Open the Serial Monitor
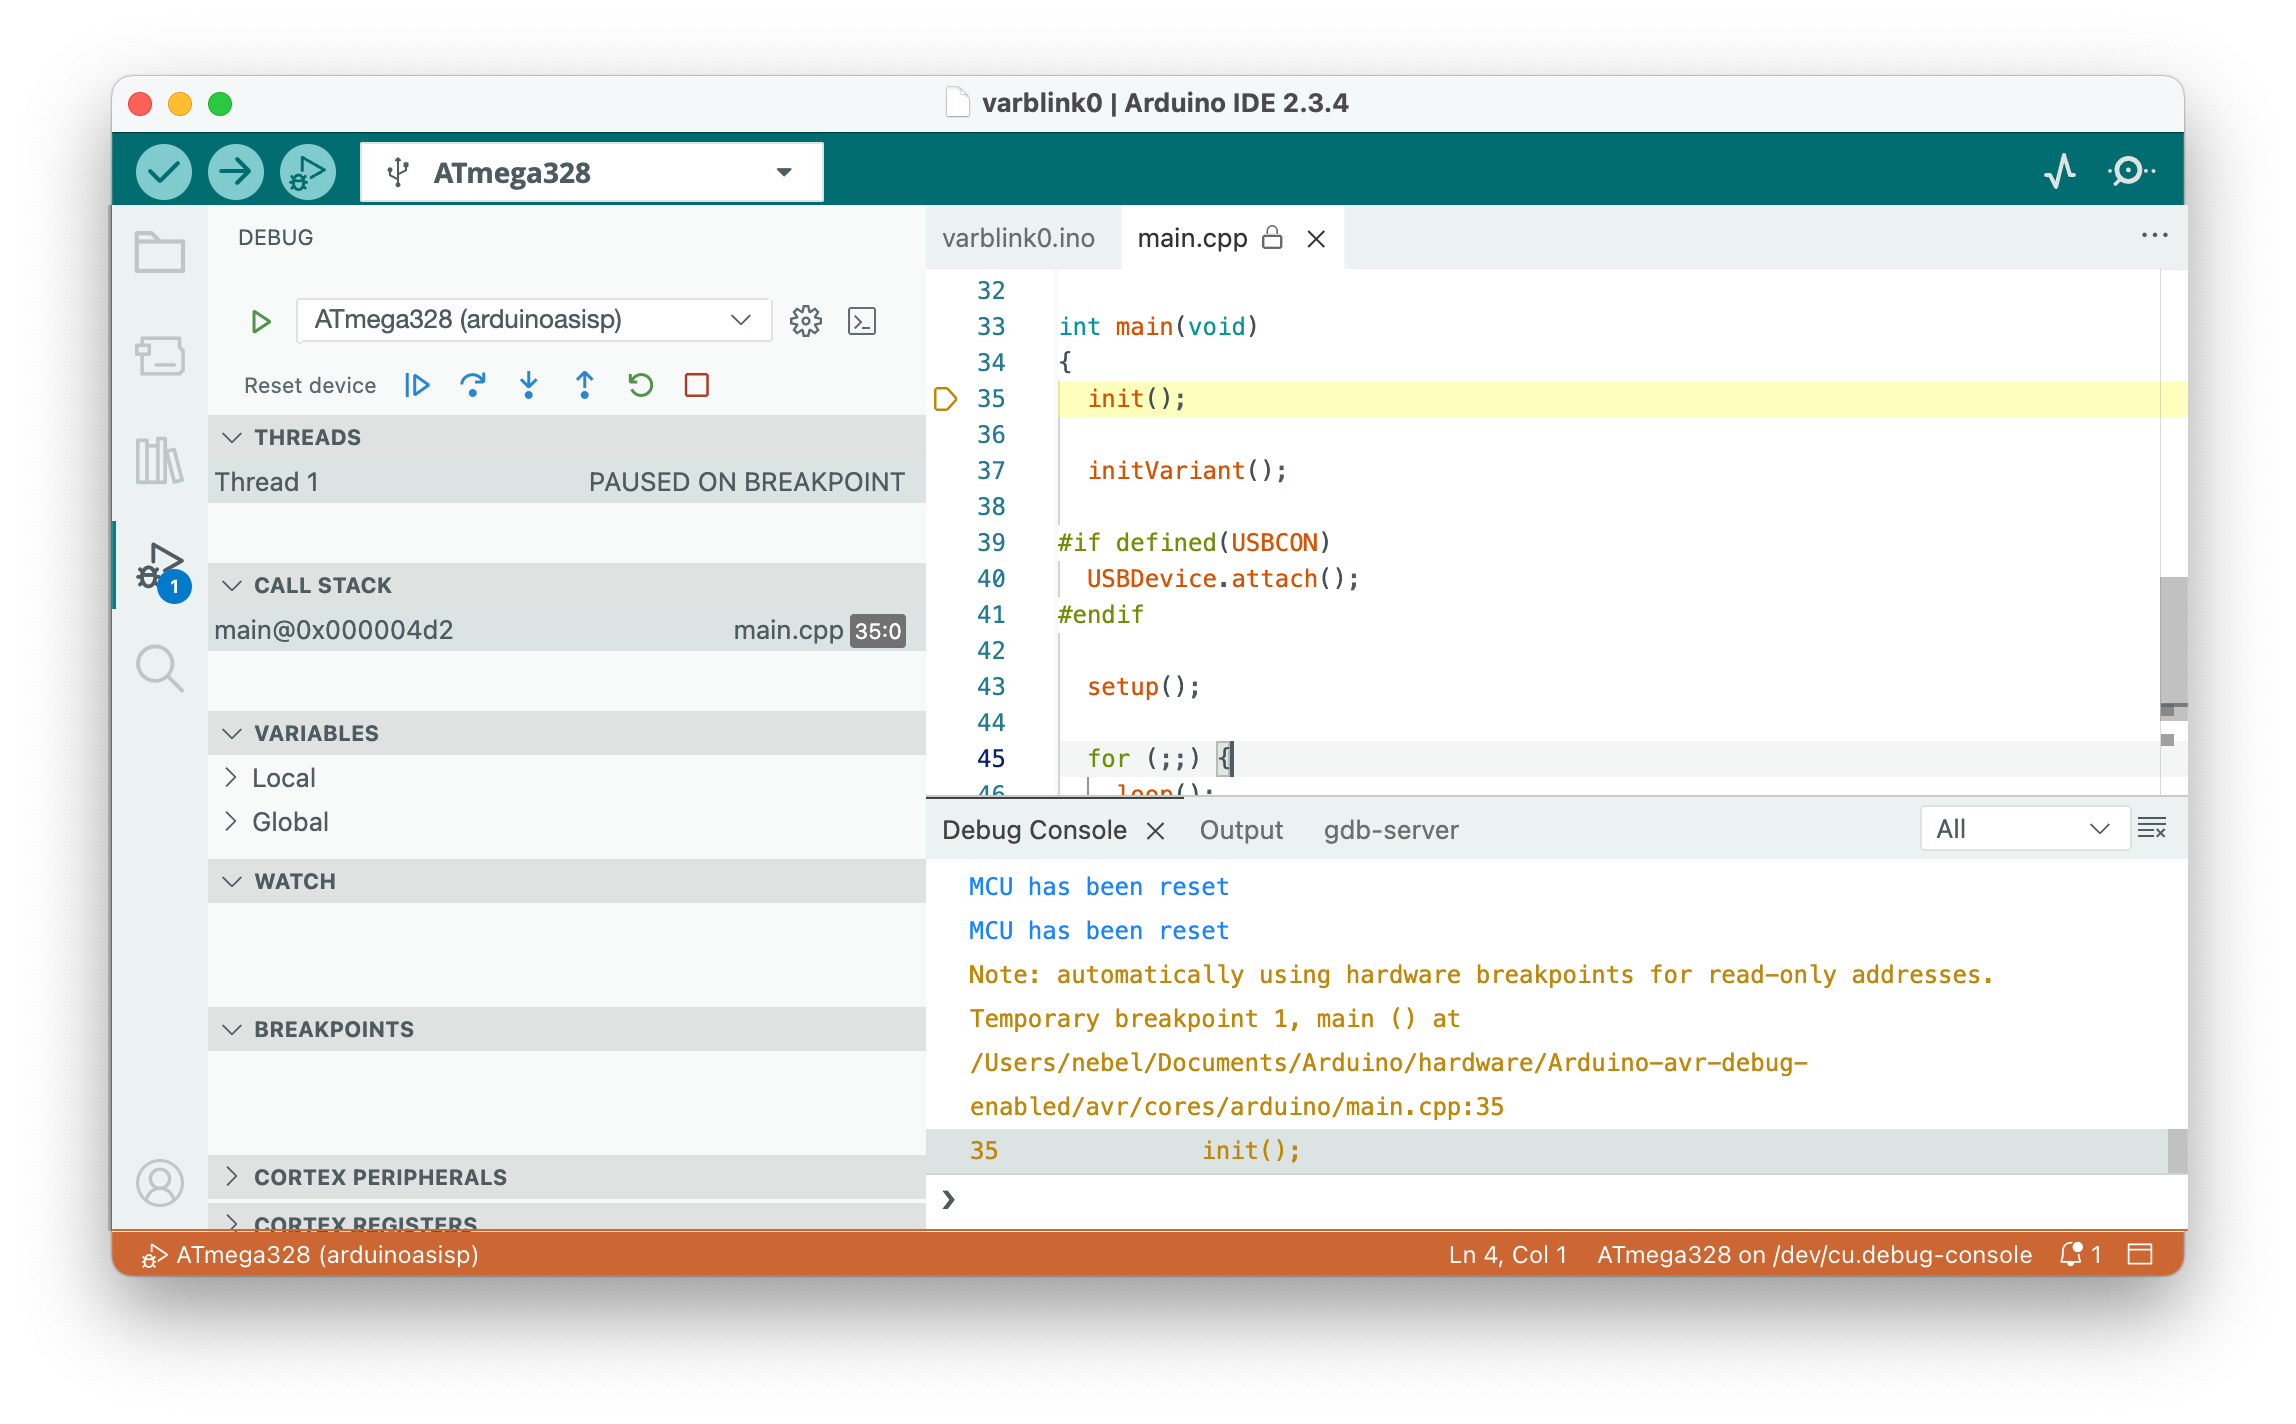Viewport: 2296px width, 1424px height. point(2131,172)
